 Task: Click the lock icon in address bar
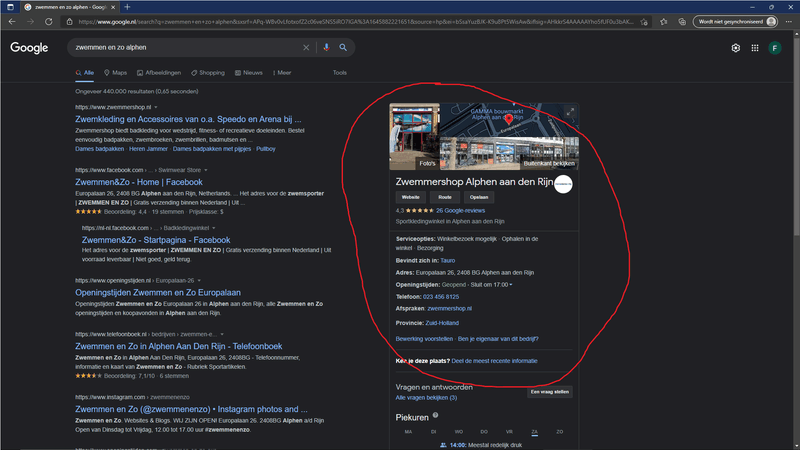pos(69,22)
